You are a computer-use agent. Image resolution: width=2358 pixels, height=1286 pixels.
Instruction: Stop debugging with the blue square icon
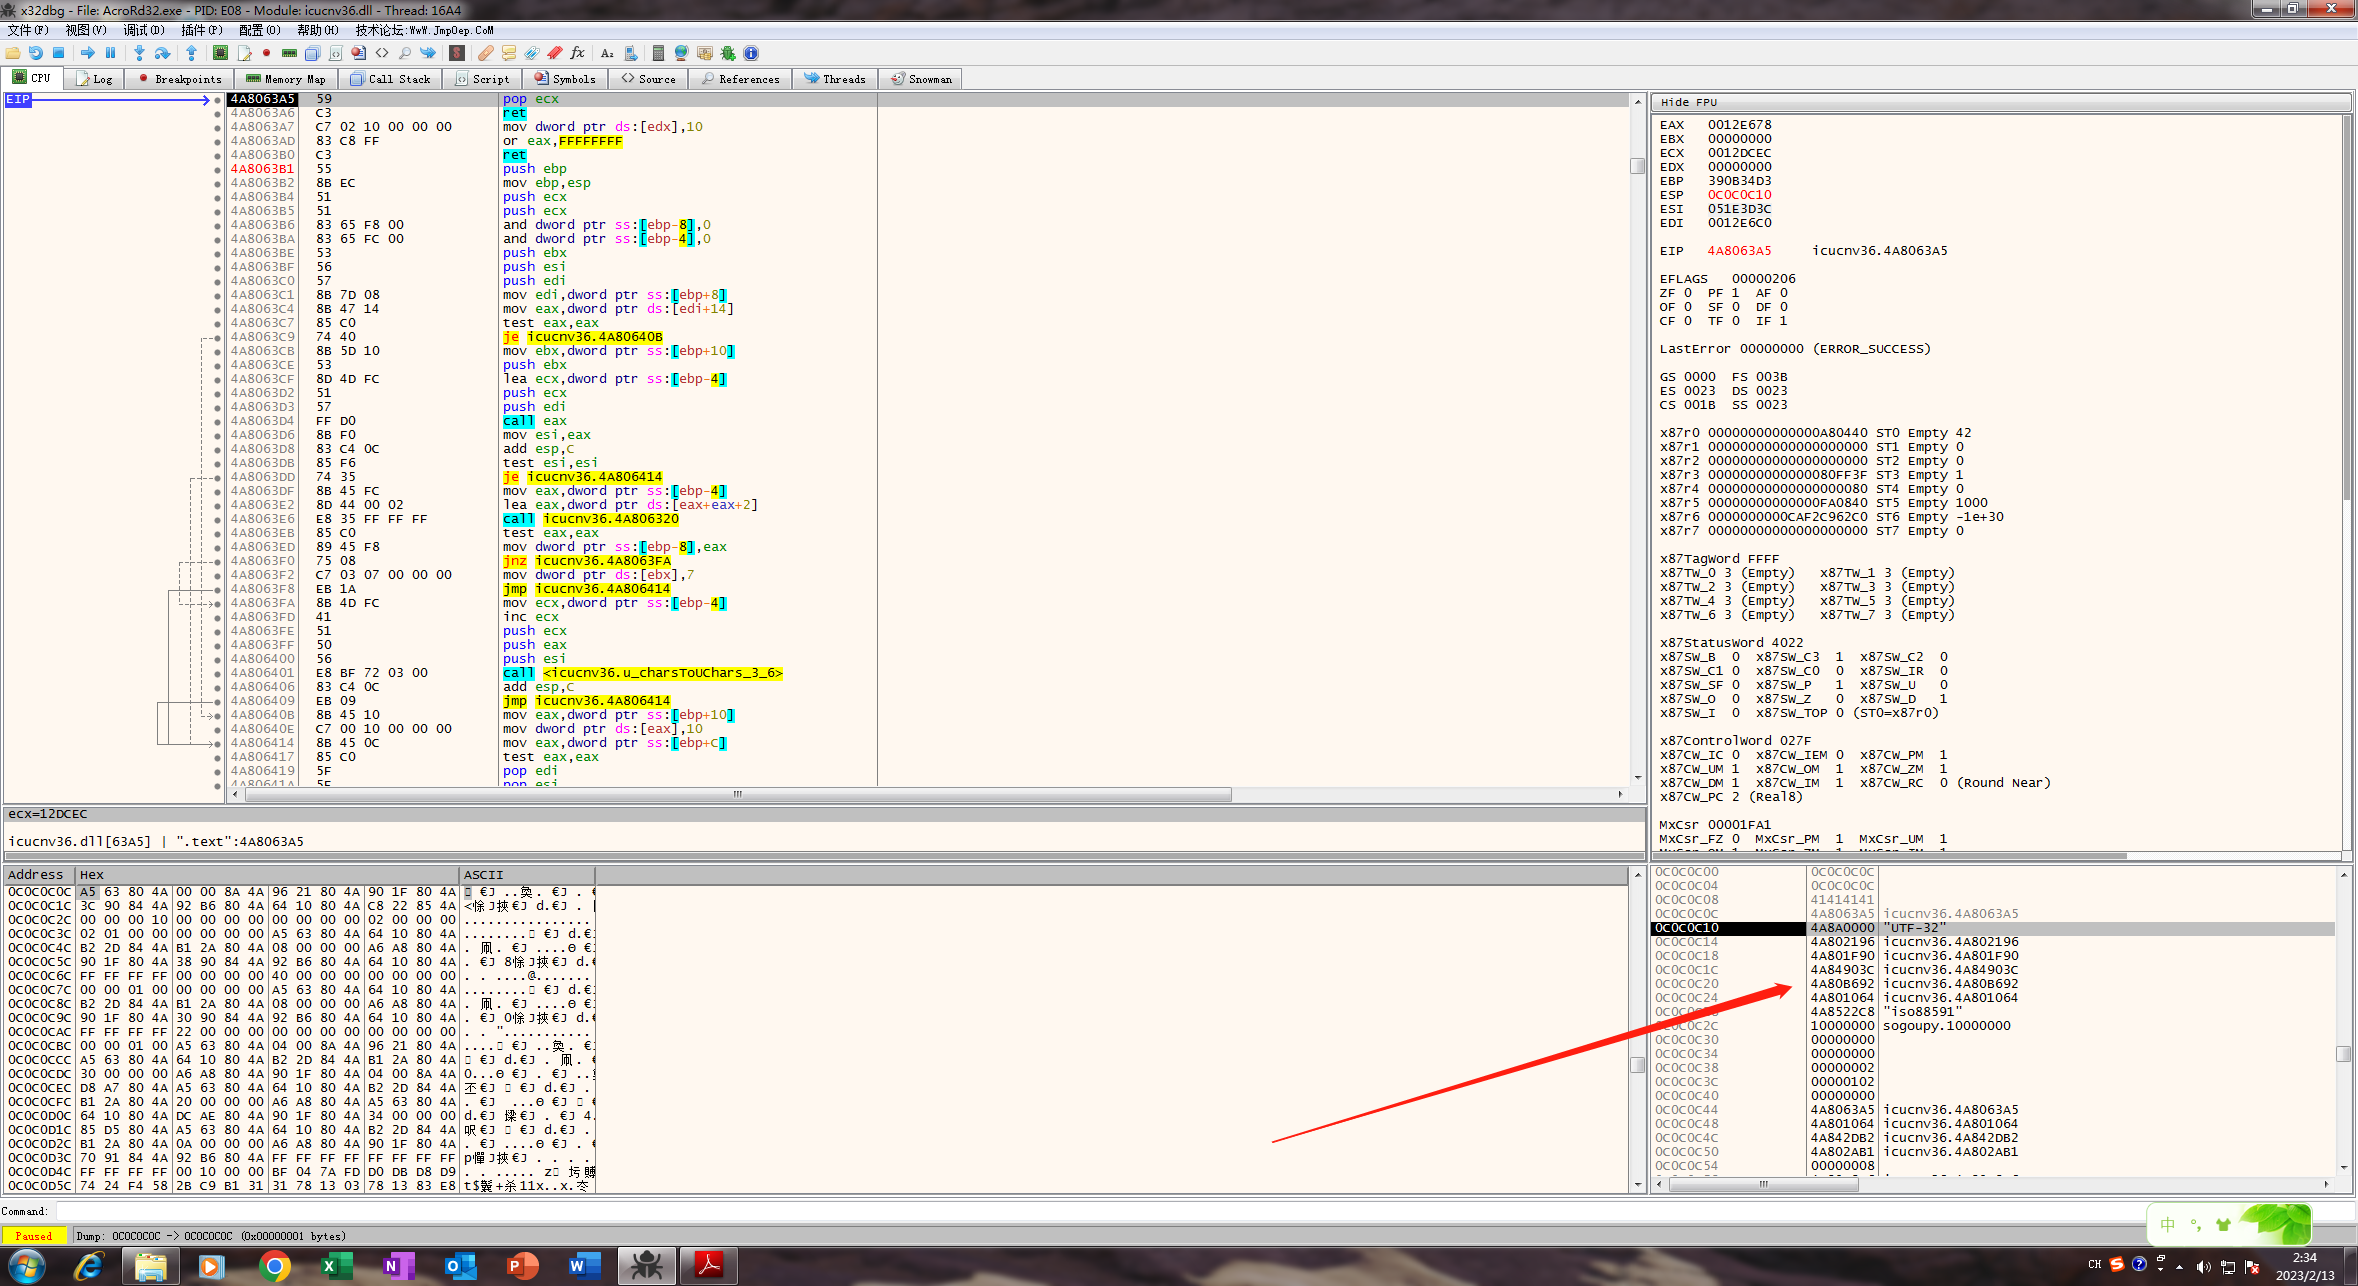[x=59, y=53]
